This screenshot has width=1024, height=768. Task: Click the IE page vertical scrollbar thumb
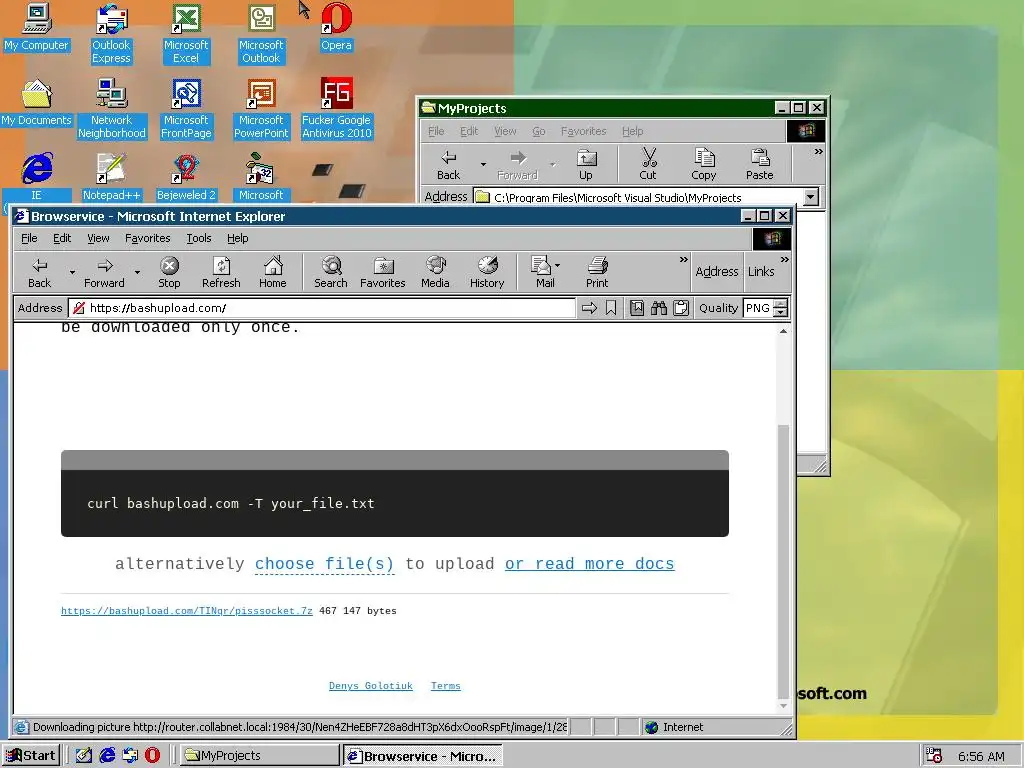click(x=783, y=562)
